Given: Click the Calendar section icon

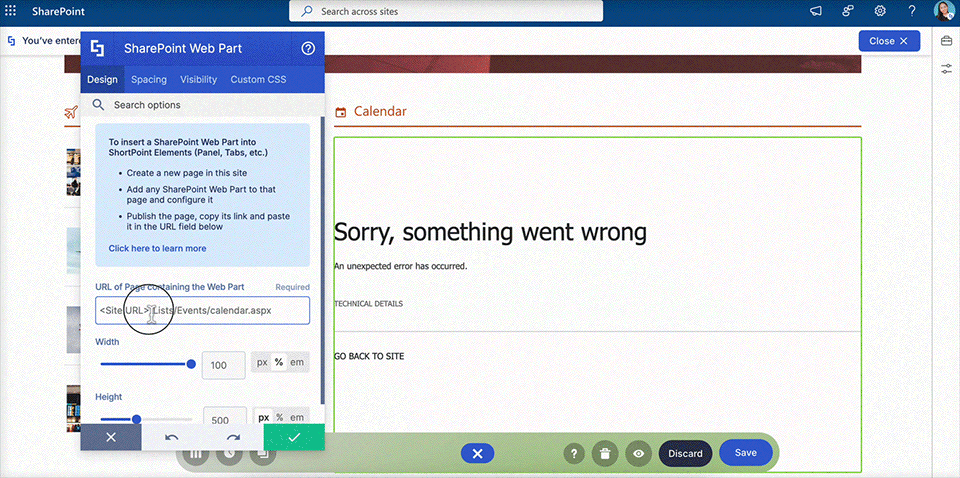Looking at the screenshot, I should 341,112.
